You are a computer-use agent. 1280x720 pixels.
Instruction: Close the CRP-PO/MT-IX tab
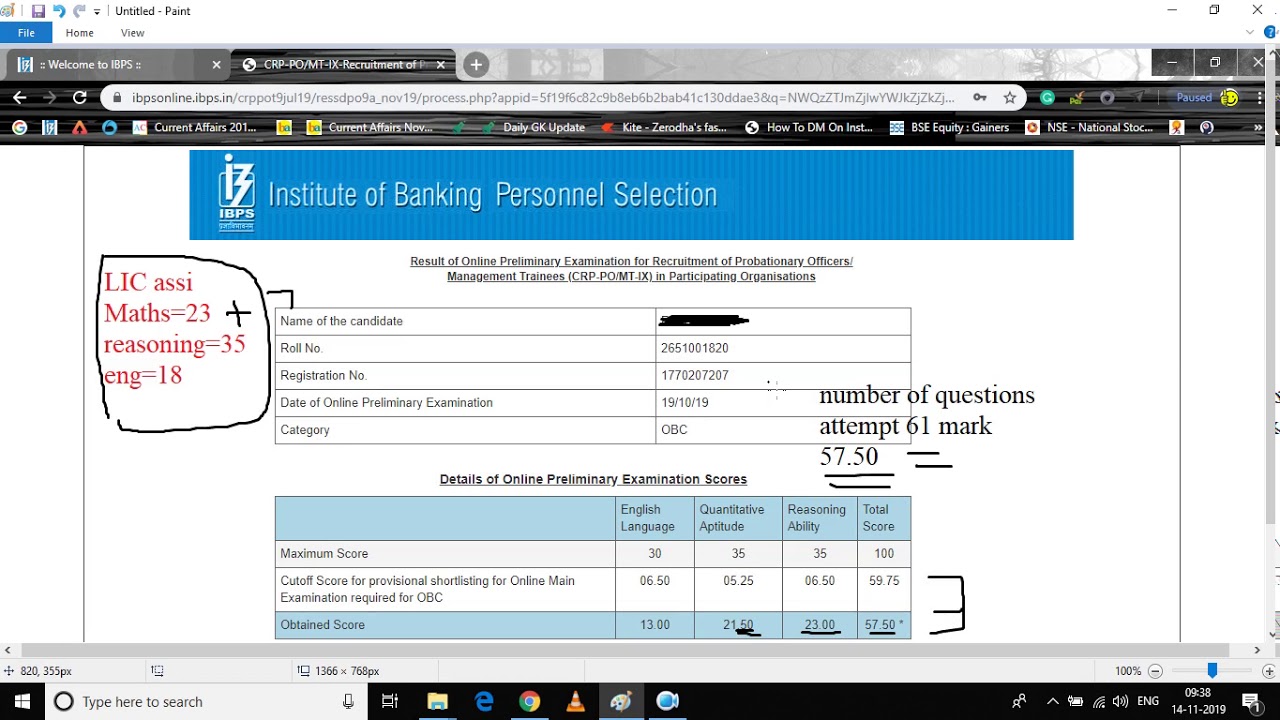[440, 64]
